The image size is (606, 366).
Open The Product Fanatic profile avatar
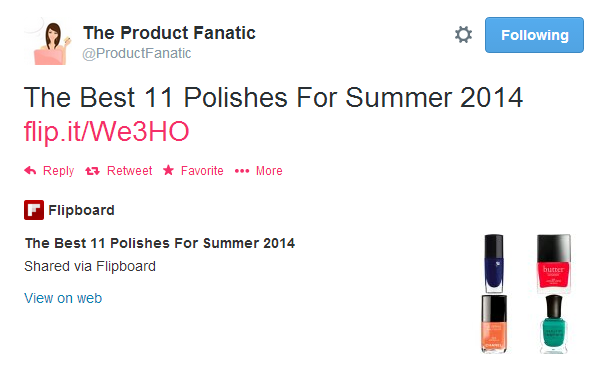pyautogui.click(x=48, y=42)
